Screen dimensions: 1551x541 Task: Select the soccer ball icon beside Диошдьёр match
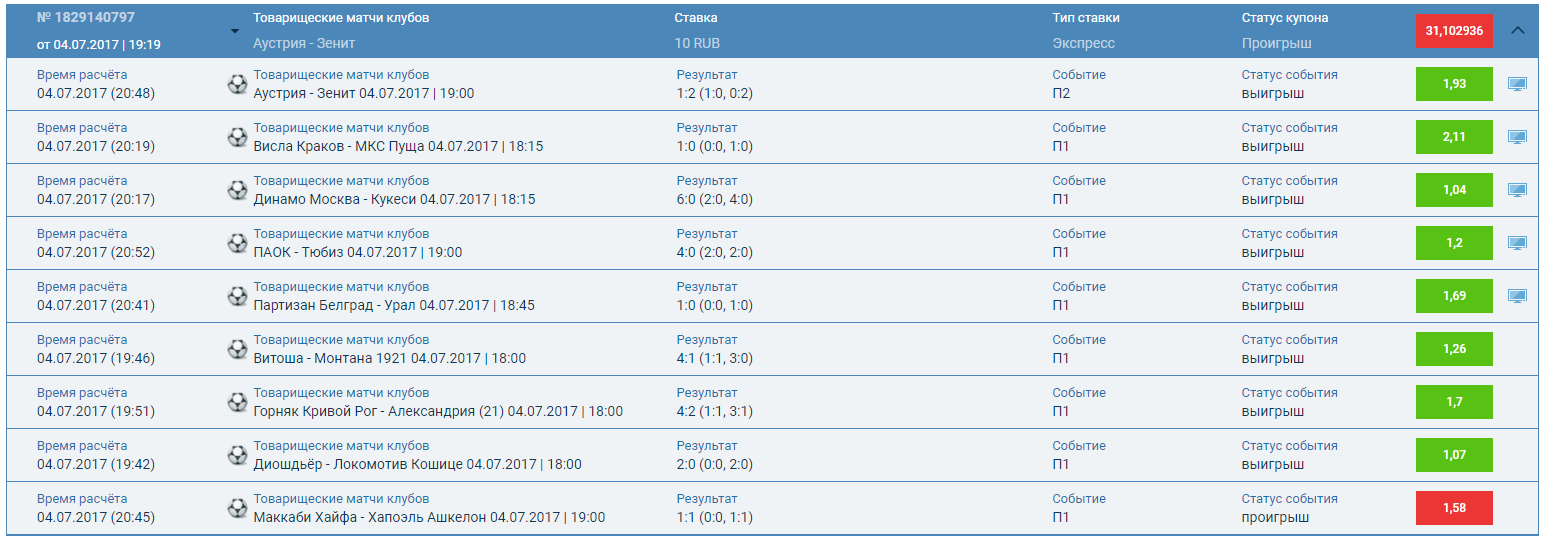(x=237, y=455)
